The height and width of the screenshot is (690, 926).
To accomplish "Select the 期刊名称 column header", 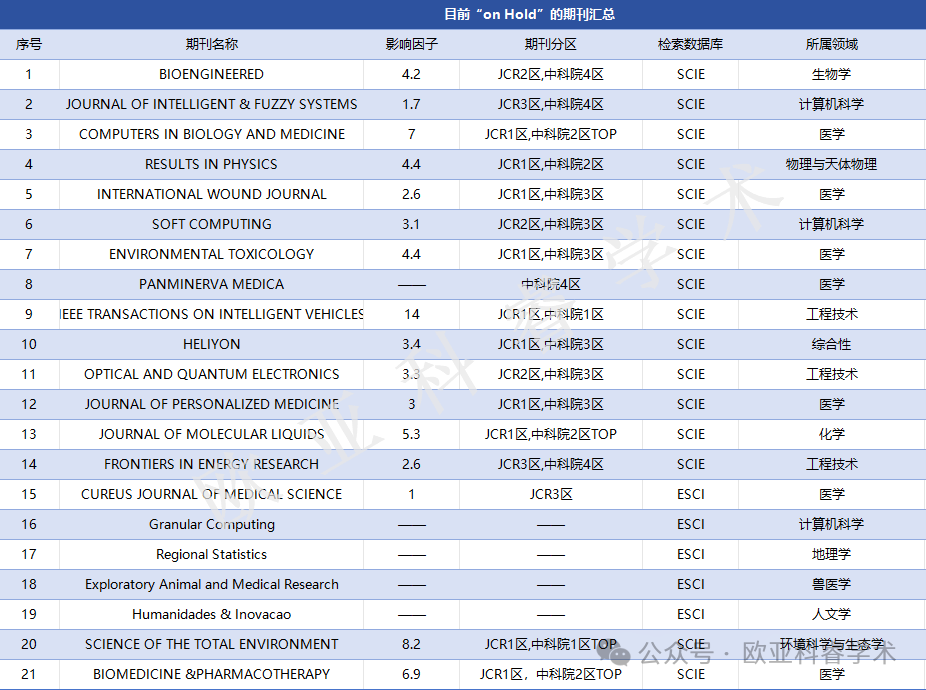I will coord(211,44).
